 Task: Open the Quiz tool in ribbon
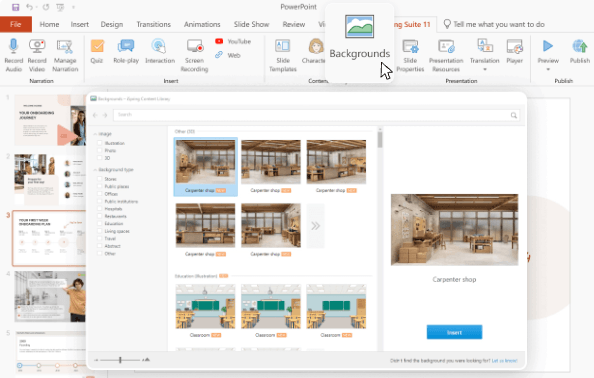97,46
